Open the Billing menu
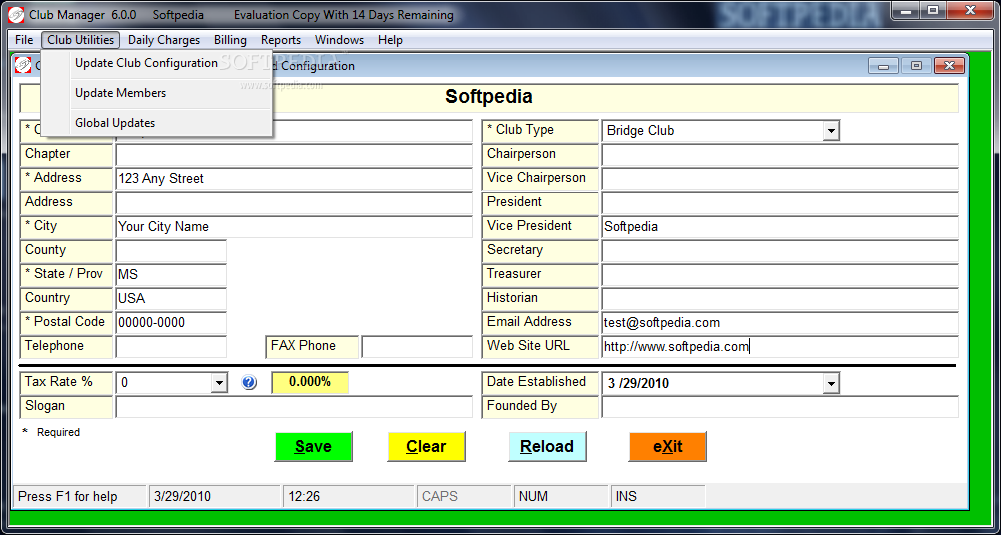Viewport: 1001px width, 535px height. coord(230,40)
